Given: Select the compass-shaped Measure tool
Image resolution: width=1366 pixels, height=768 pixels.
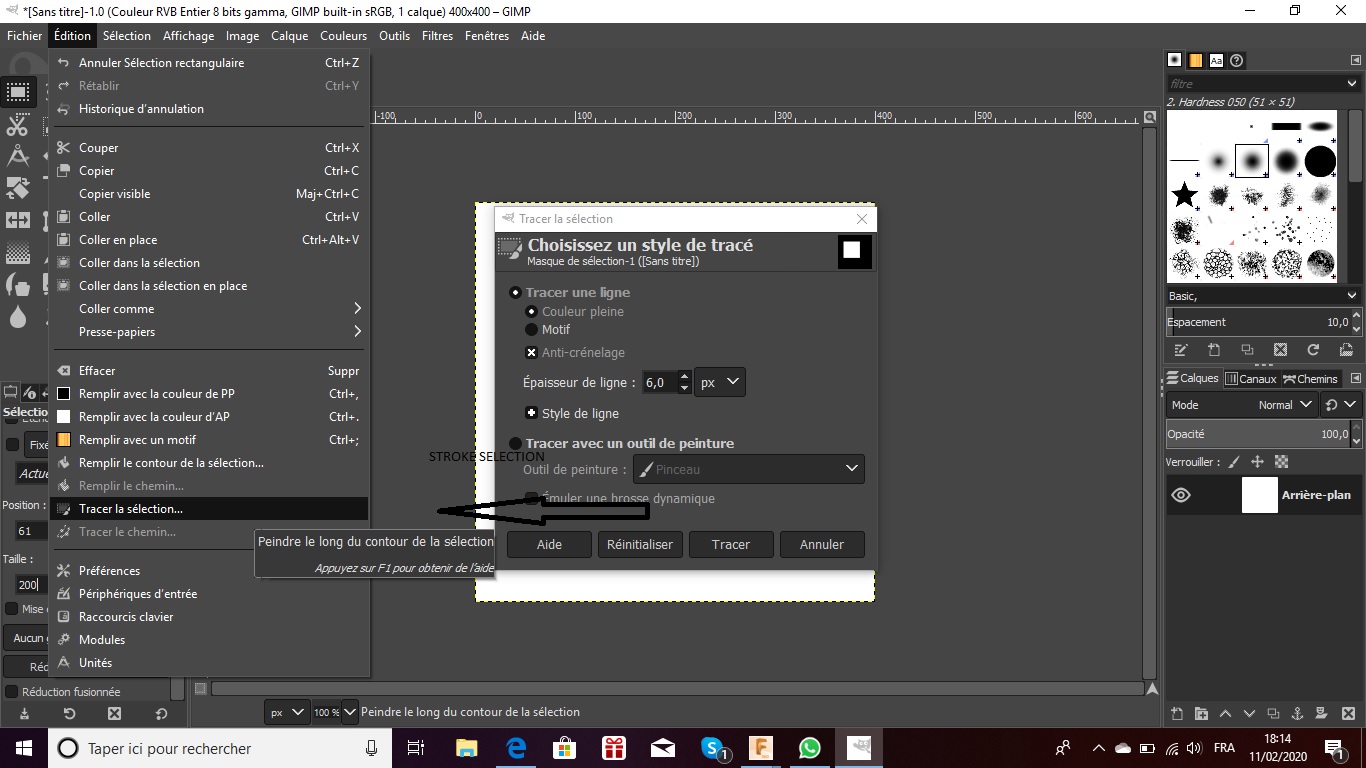Looking at the screenshot, I should (18, 156).
